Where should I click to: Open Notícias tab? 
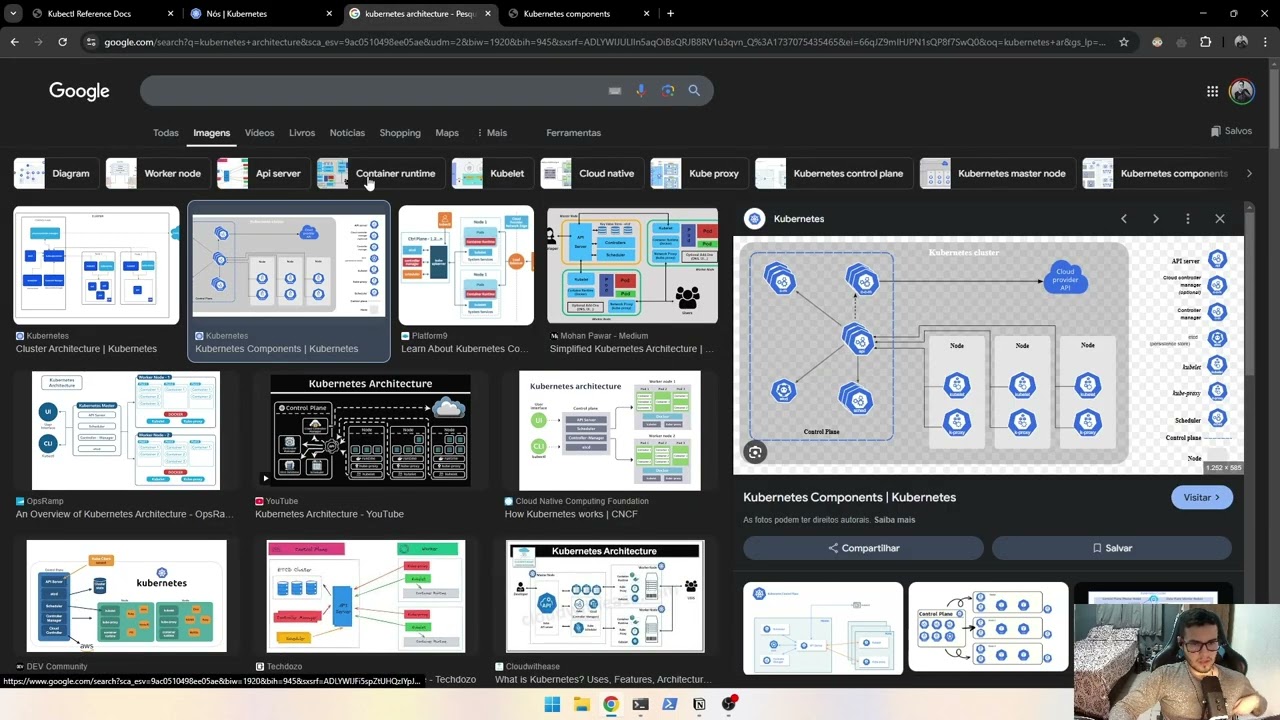(x=347, y=133)
